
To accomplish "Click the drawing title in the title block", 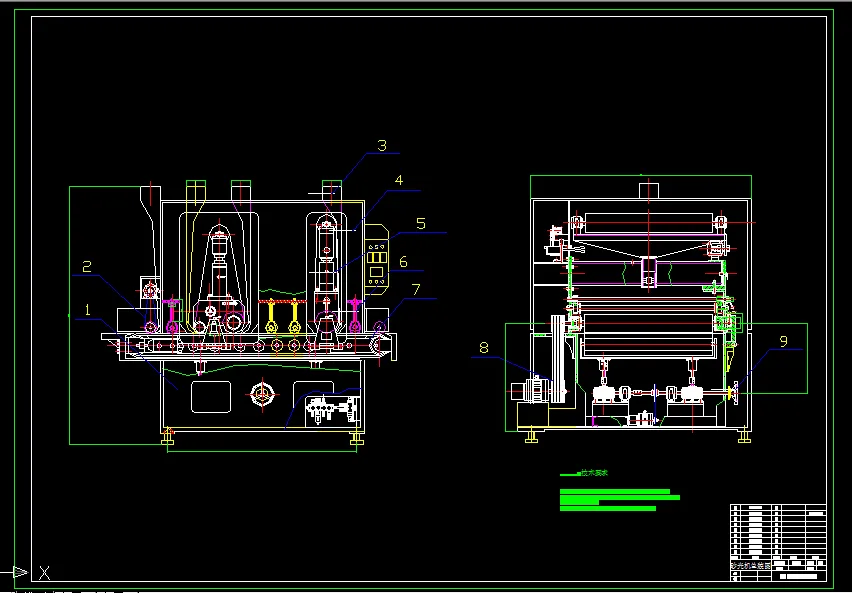I will tap(750, 565).
